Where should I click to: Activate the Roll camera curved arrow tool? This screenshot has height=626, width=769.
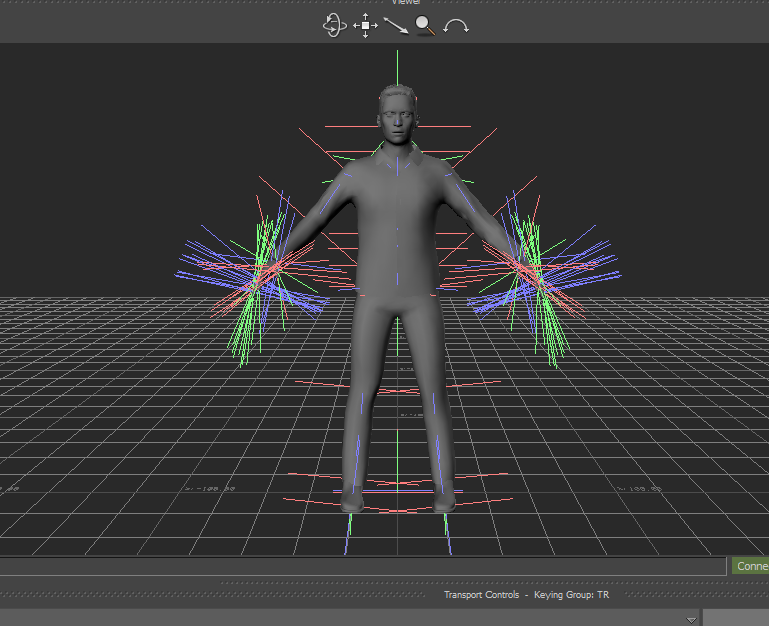[x=457, y=26]
